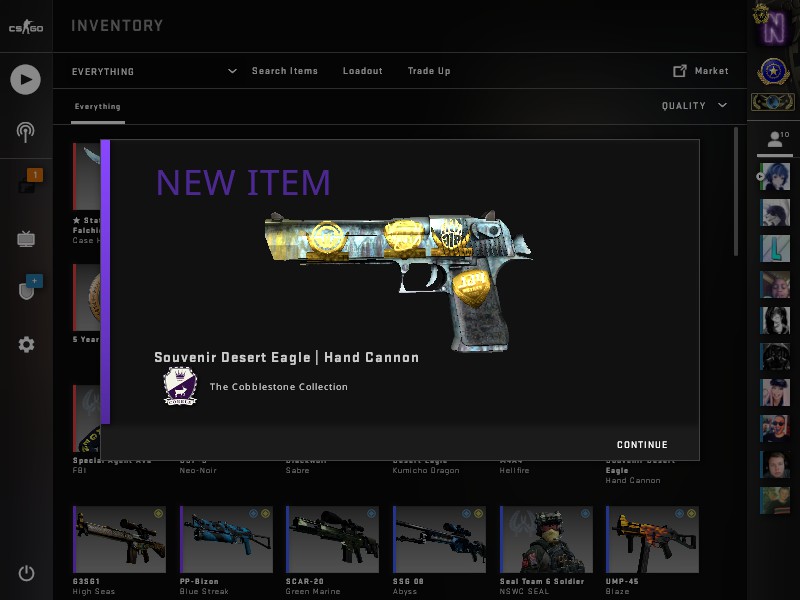Click the CONTINUE button
The image size is (800, 600).
click(x=642, y=445)
